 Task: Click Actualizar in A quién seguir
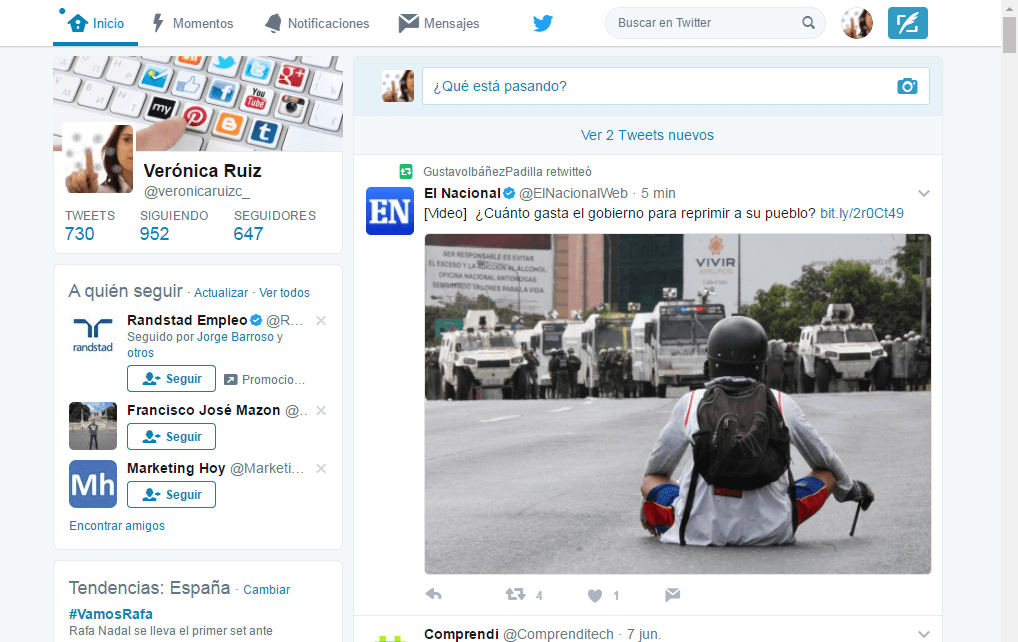221,293
